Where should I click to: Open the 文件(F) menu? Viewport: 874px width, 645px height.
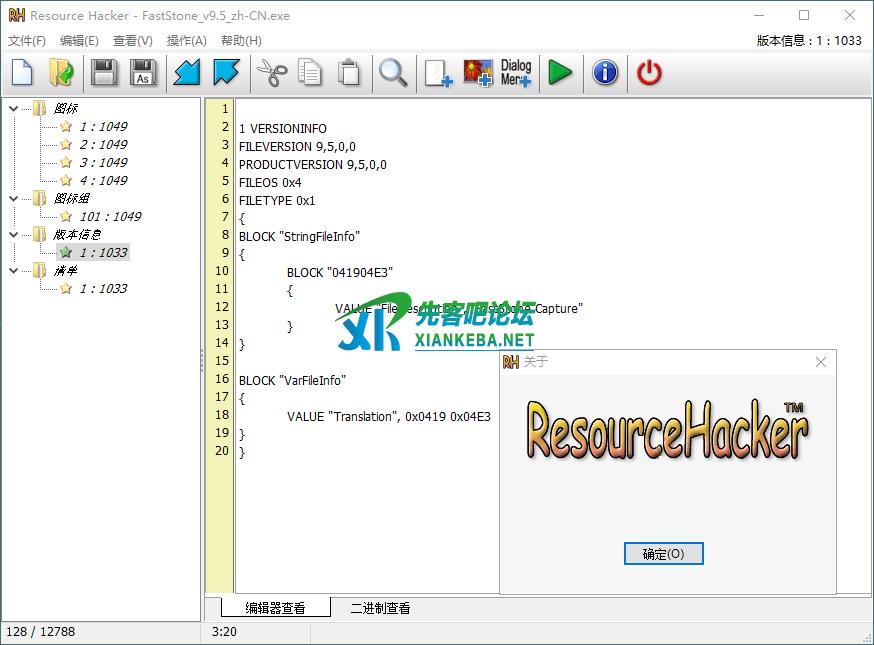pyautogui.click(x=27, y=41)
